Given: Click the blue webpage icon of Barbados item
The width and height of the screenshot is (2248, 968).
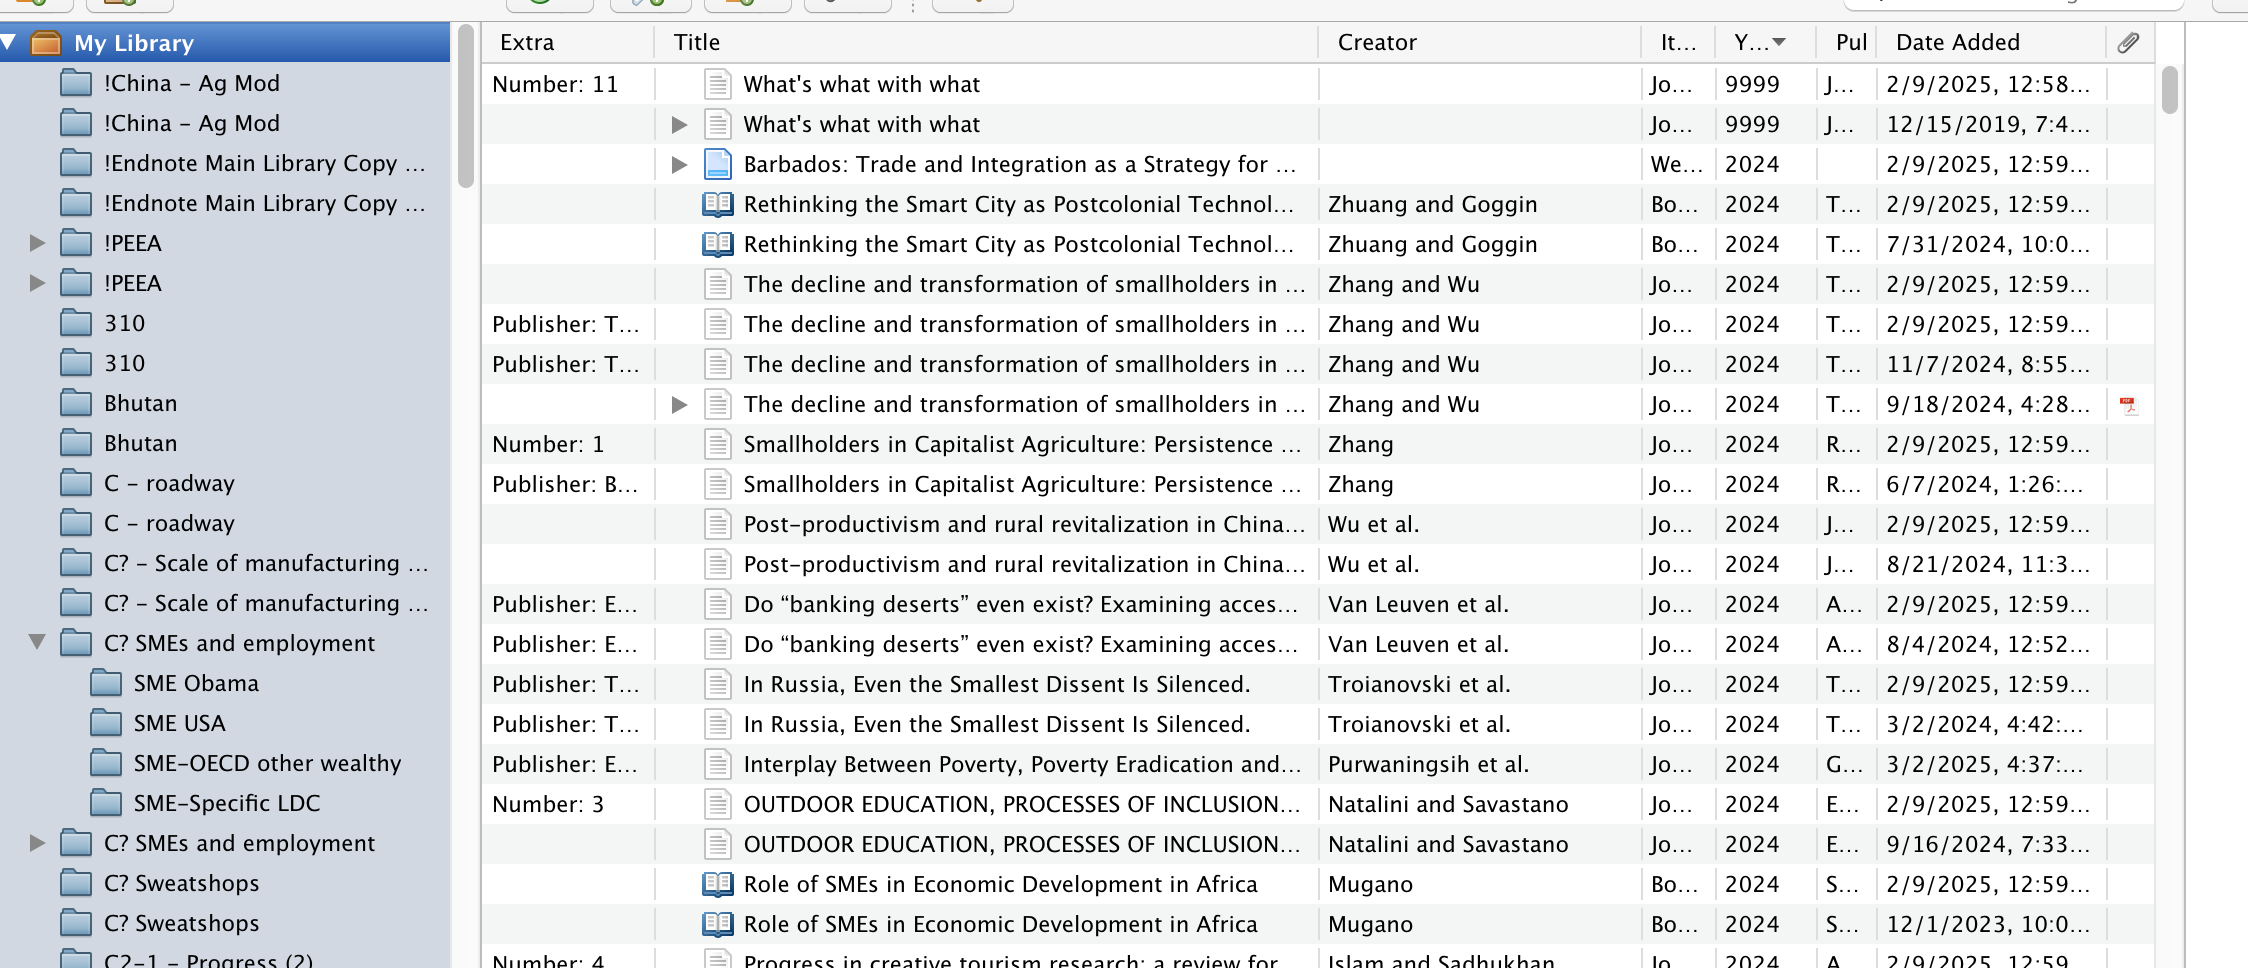Looking at the screenshot, I should (717, 164).
